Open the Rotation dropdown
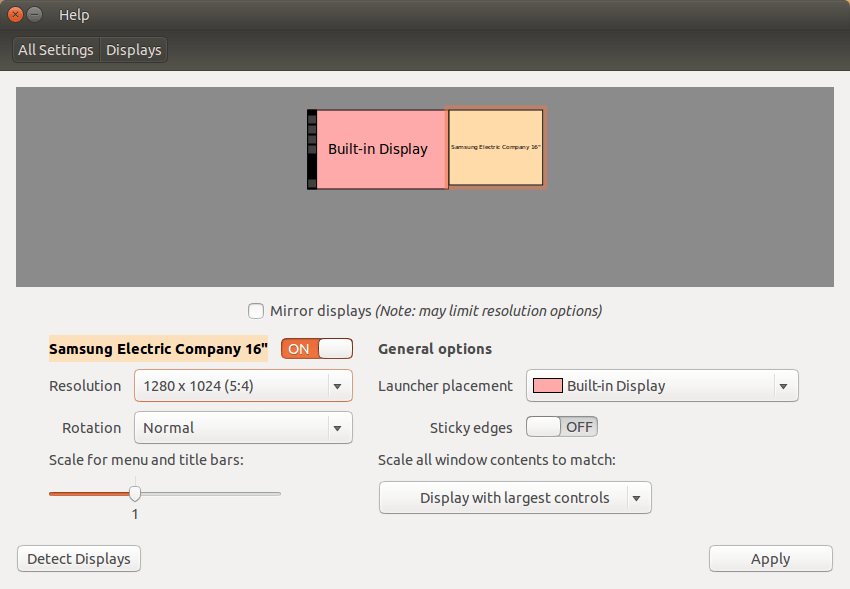Viewport: 850px width, 589px height. (x=243, y=427)
